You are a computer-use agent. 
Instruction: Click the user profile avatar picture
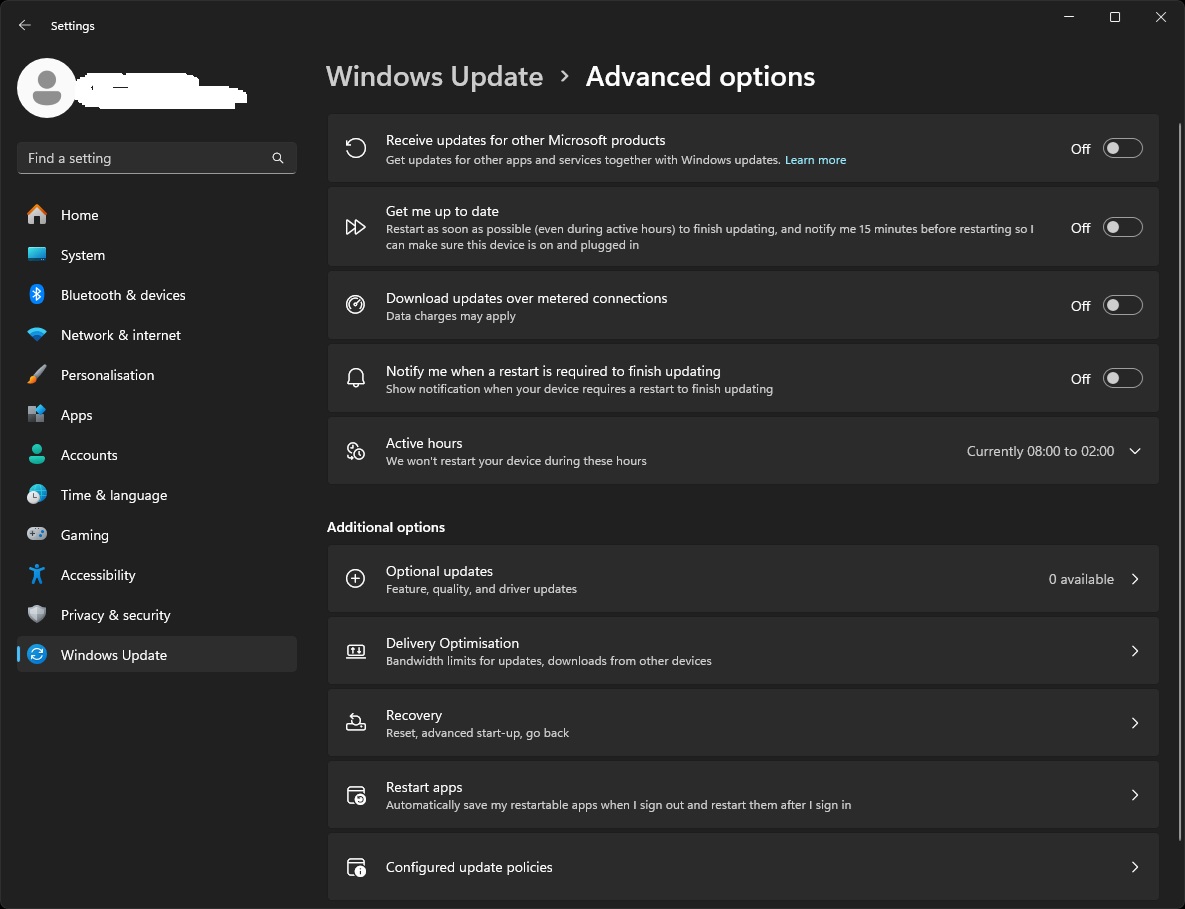47,88
